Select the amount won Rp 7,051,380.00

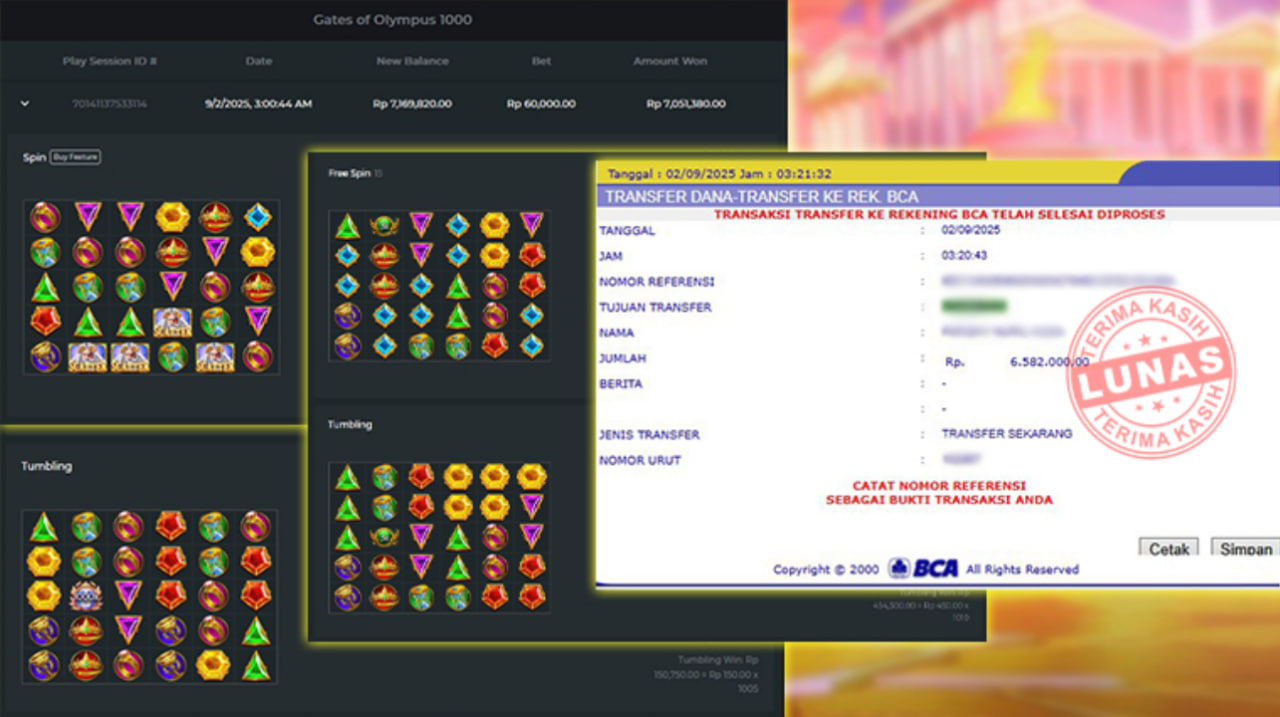click(x=686, y=104)
